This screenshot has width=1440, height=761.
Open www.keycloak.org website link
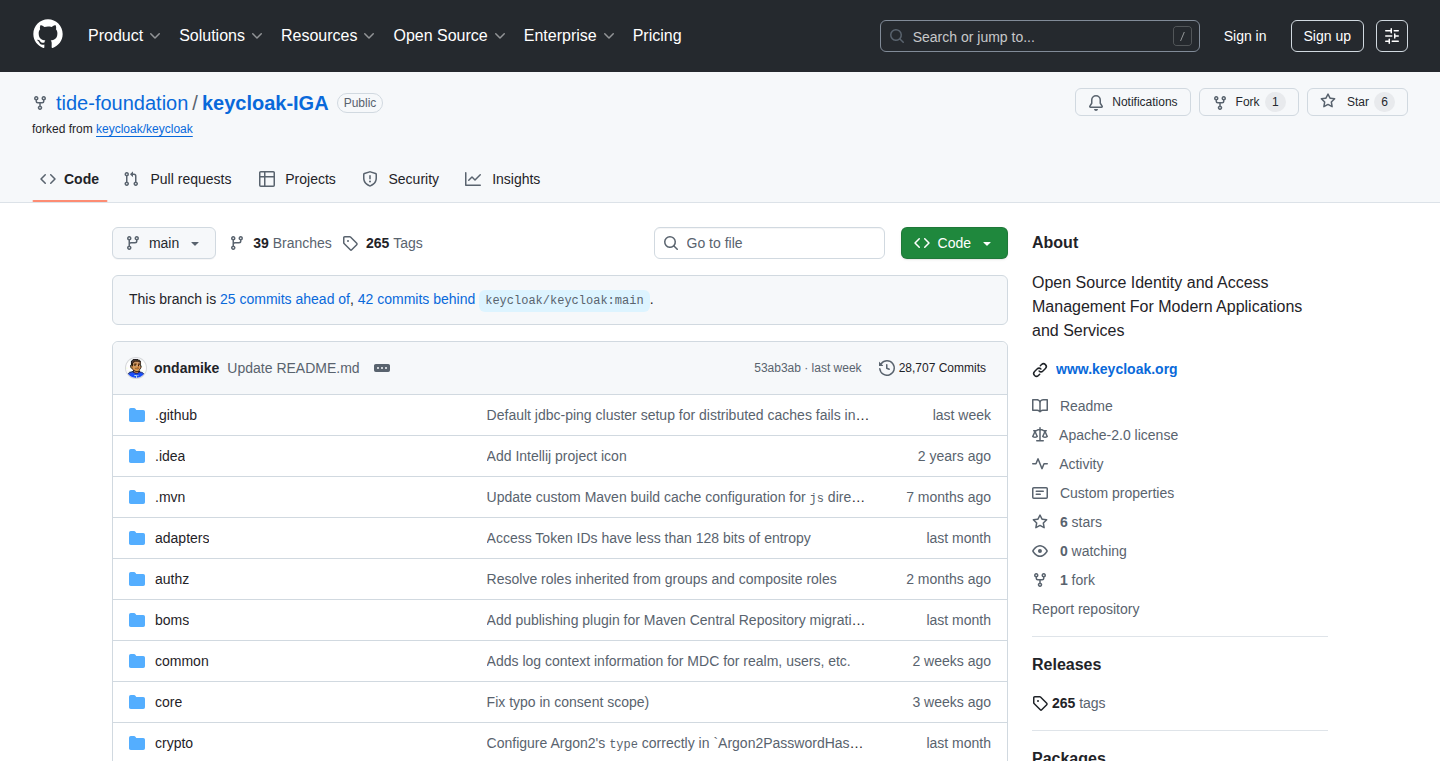coord(1117,369)
